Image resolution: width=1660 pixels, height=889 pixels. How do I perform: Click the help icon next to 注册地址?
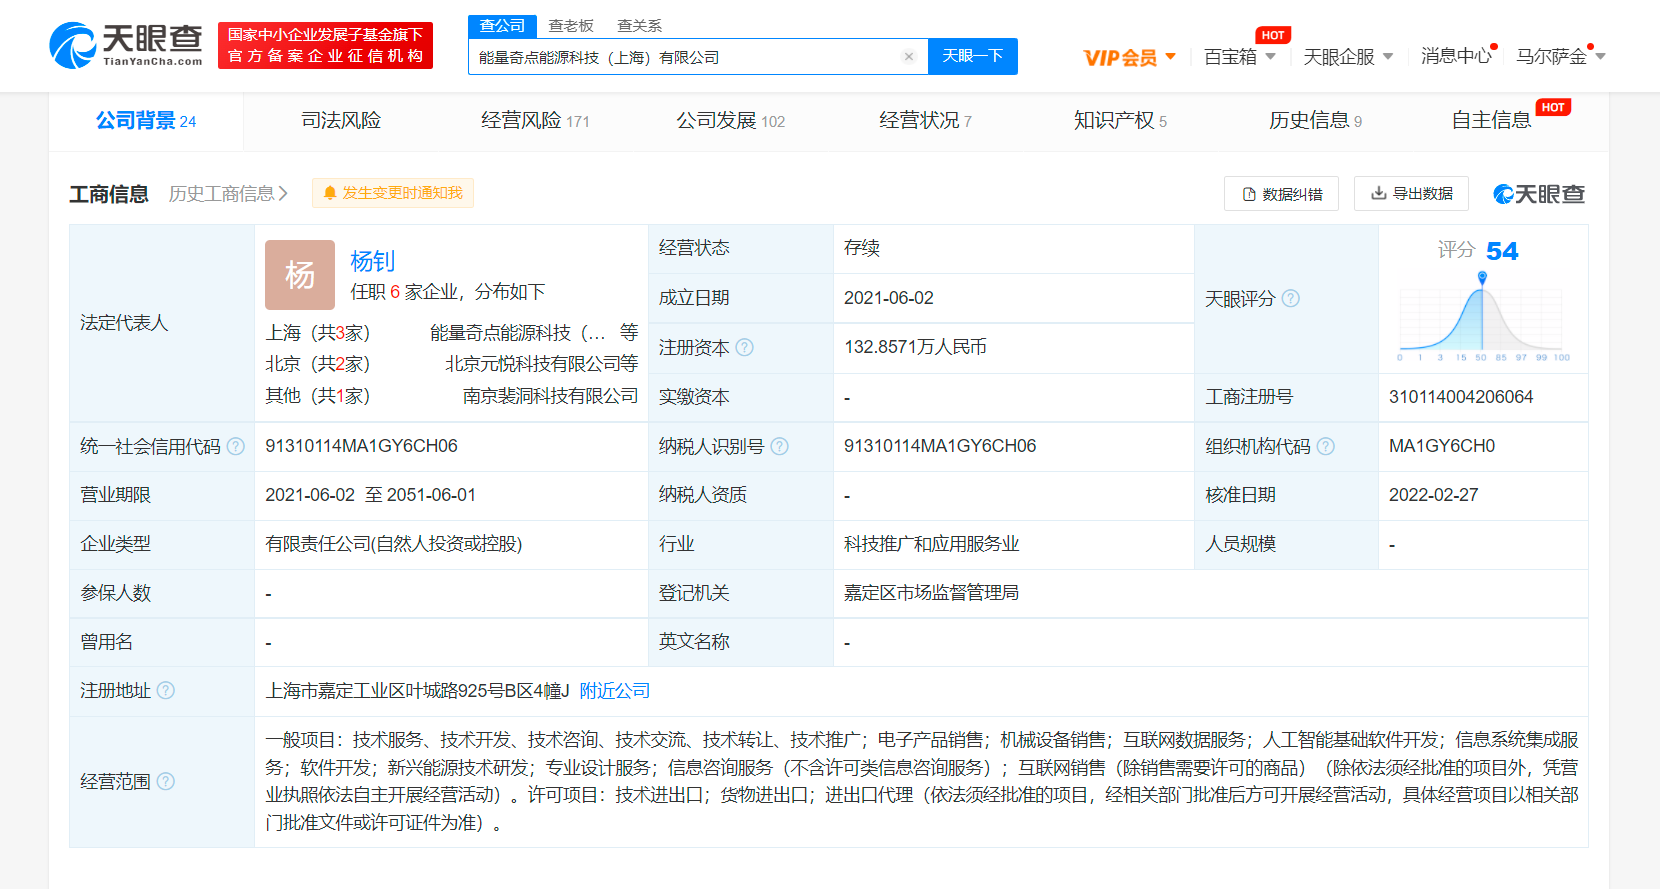pyautogui.click(x=166, y=690)
